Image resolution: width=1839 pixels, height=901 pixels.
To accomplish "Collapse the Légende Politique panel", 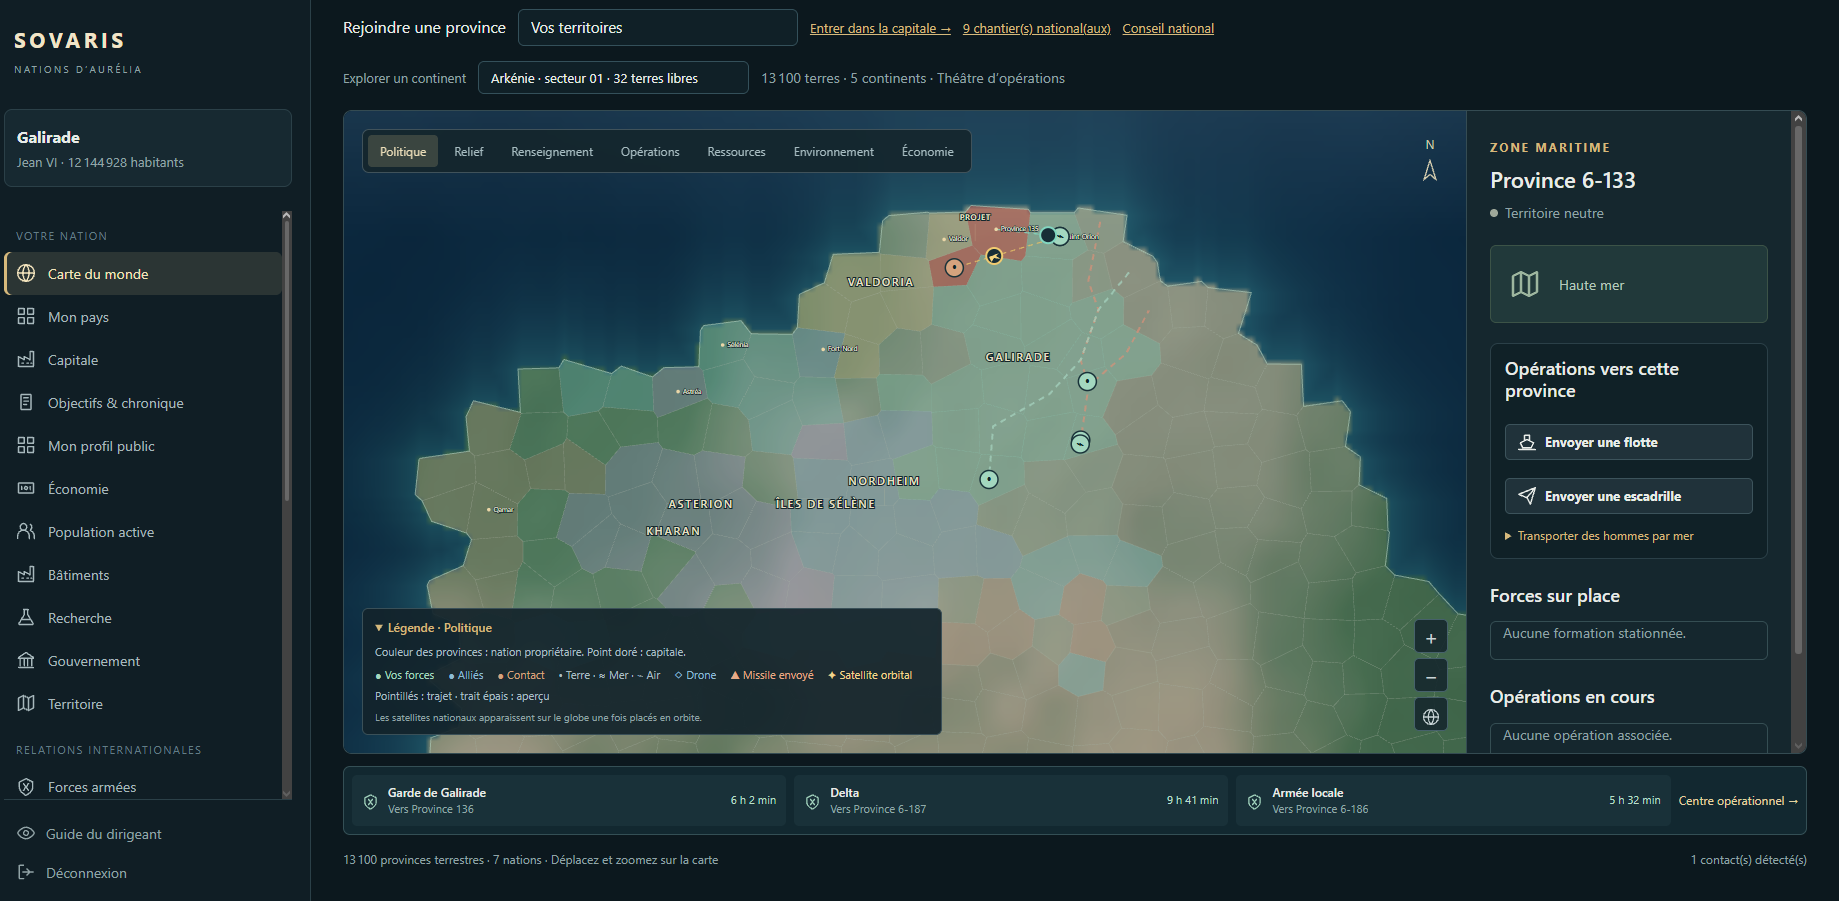I will [434, 628].
